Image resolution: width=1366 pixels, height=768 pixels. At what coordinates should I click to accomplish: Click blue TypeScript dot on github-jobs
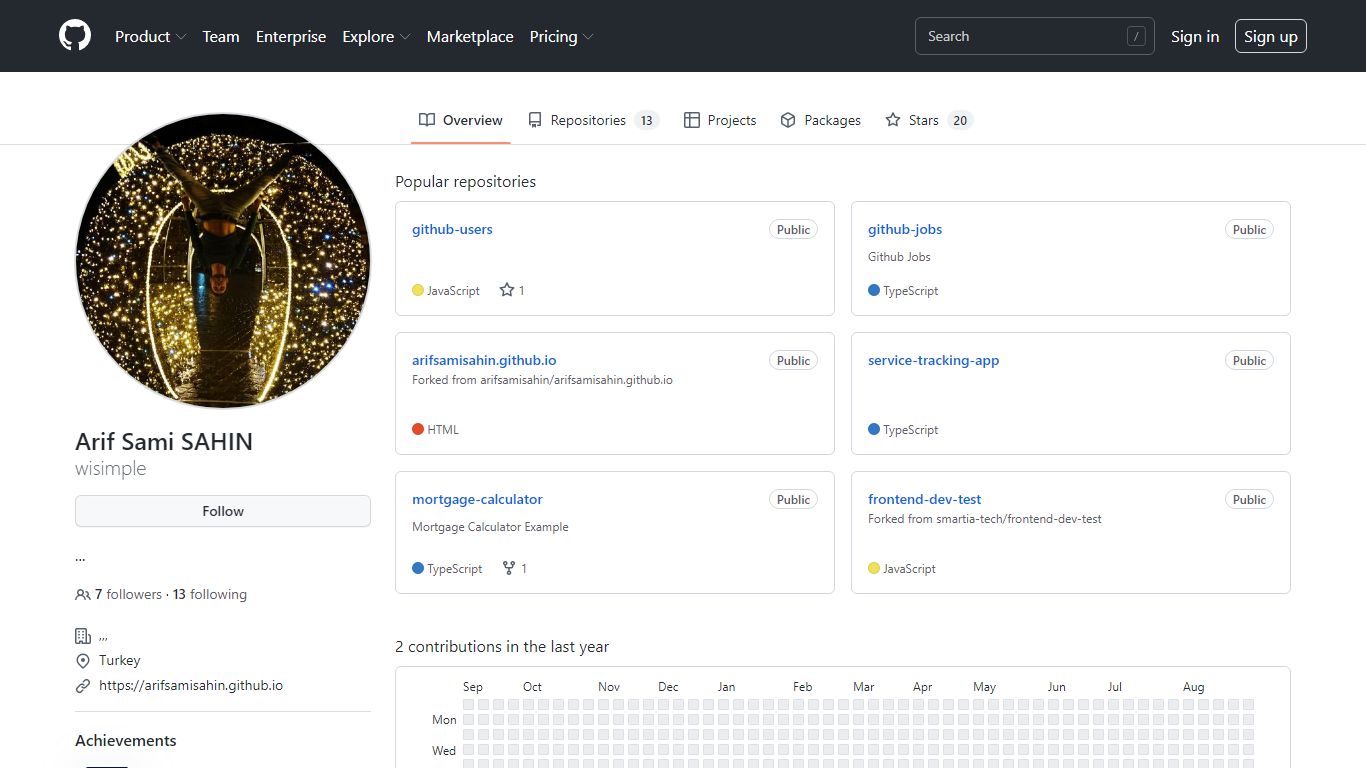[874, 290]
